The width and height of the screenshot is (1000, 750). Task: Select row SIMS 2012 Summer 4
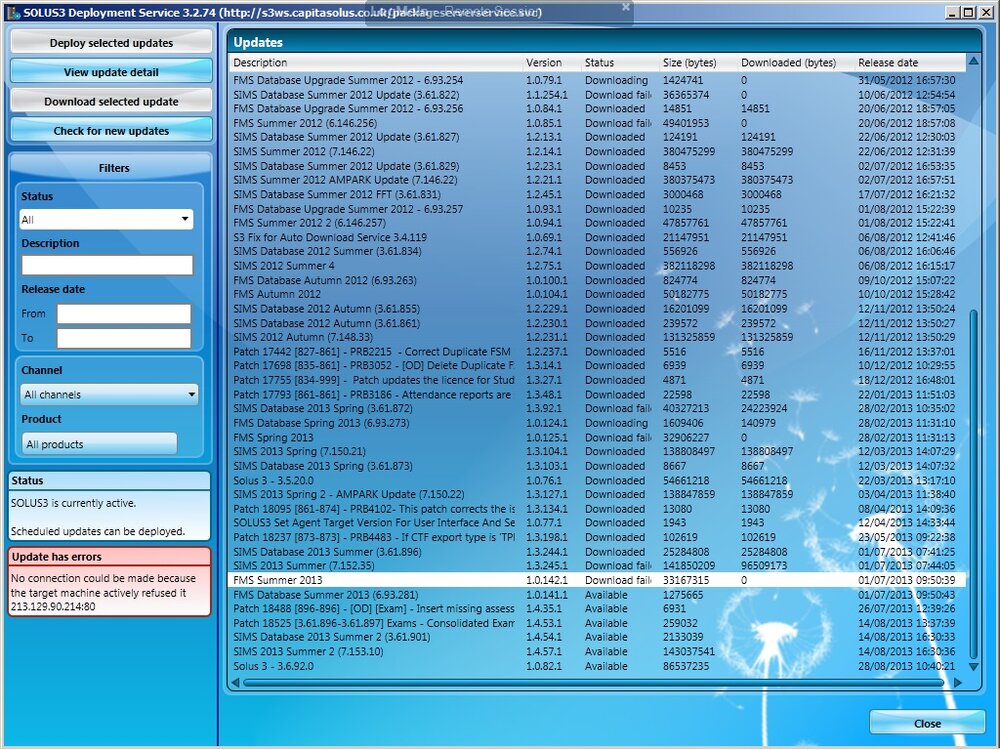tap(597, 266)
